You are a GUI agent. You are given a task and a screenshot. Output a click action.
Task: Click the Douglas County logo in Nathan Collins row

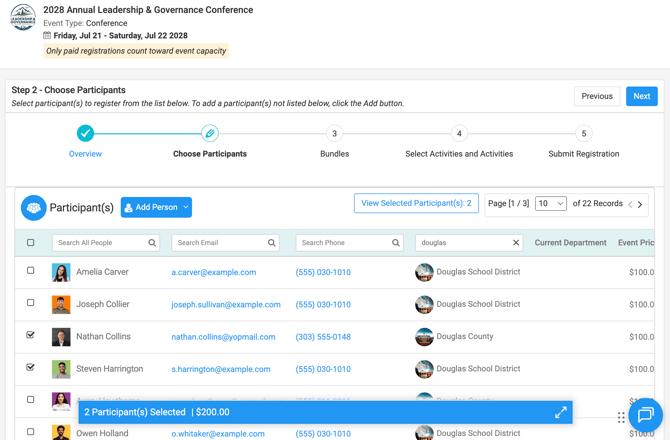pos(424,337)
